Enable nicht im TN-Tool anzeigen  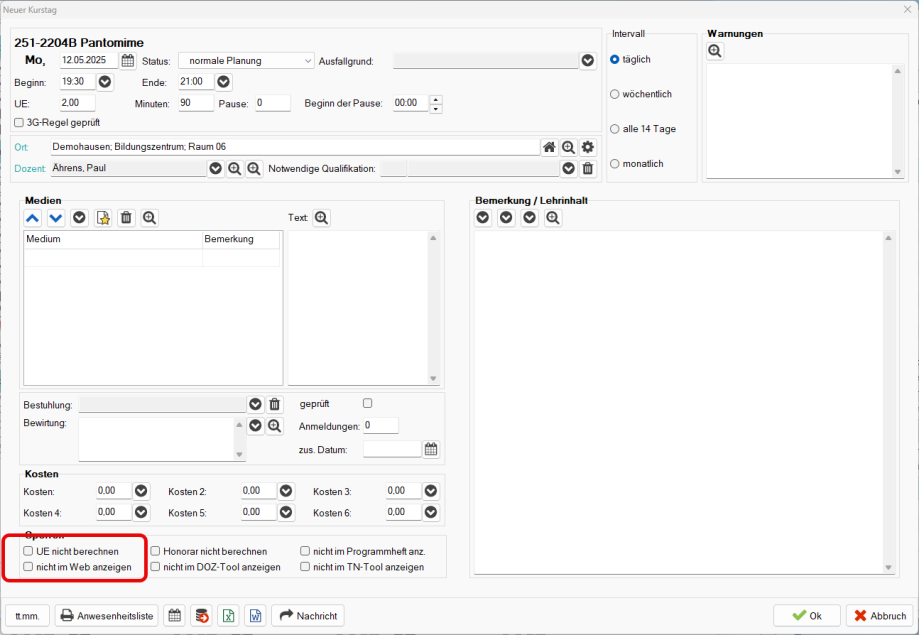(x=305, y=567)
